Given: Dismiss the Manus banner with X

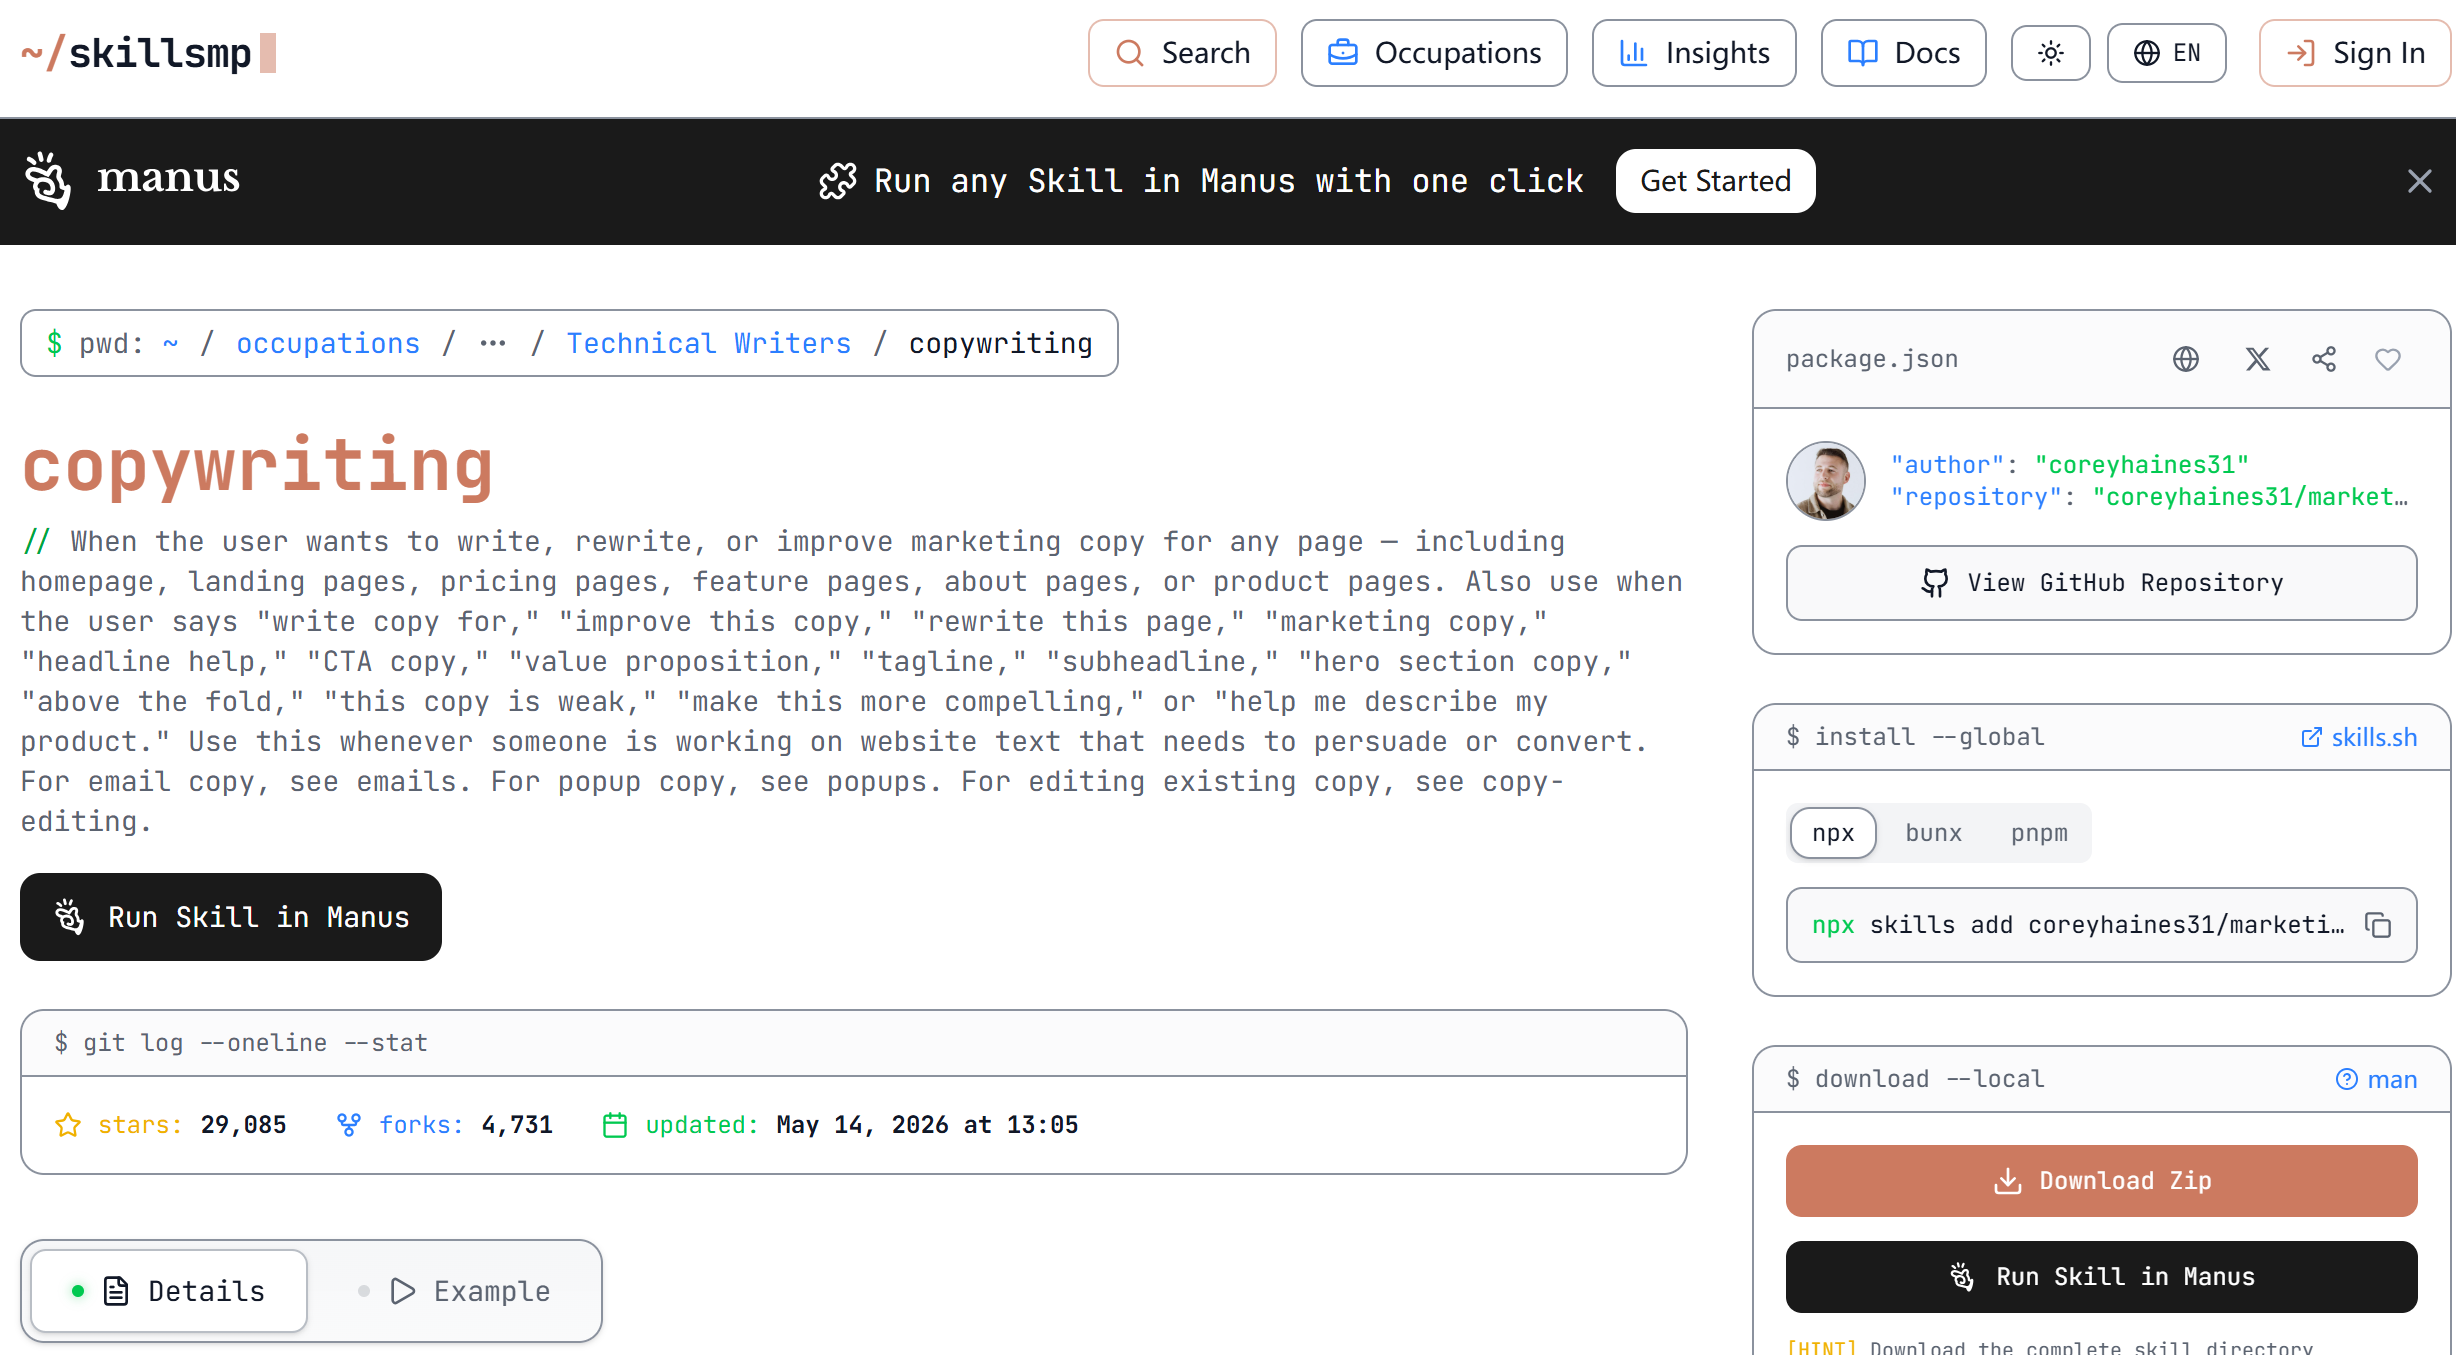Looking at the screenshot, I should tap(2419, 181).
